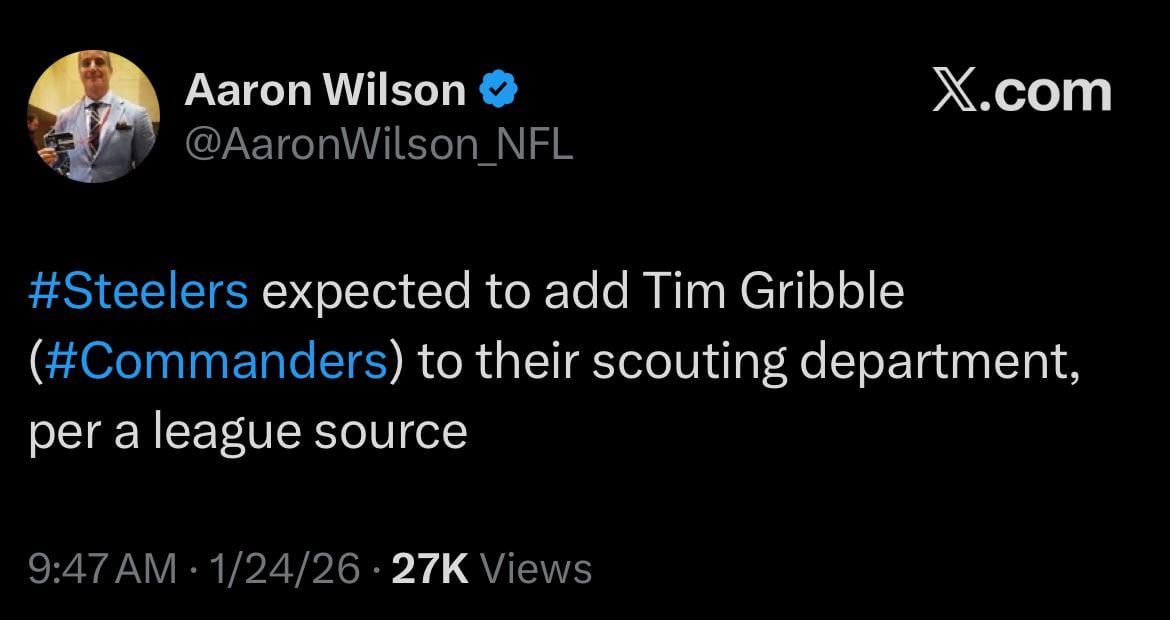Click the @AaronWilson_NFL handle
Screen dimensions: 1170x620
pos(380,144)
